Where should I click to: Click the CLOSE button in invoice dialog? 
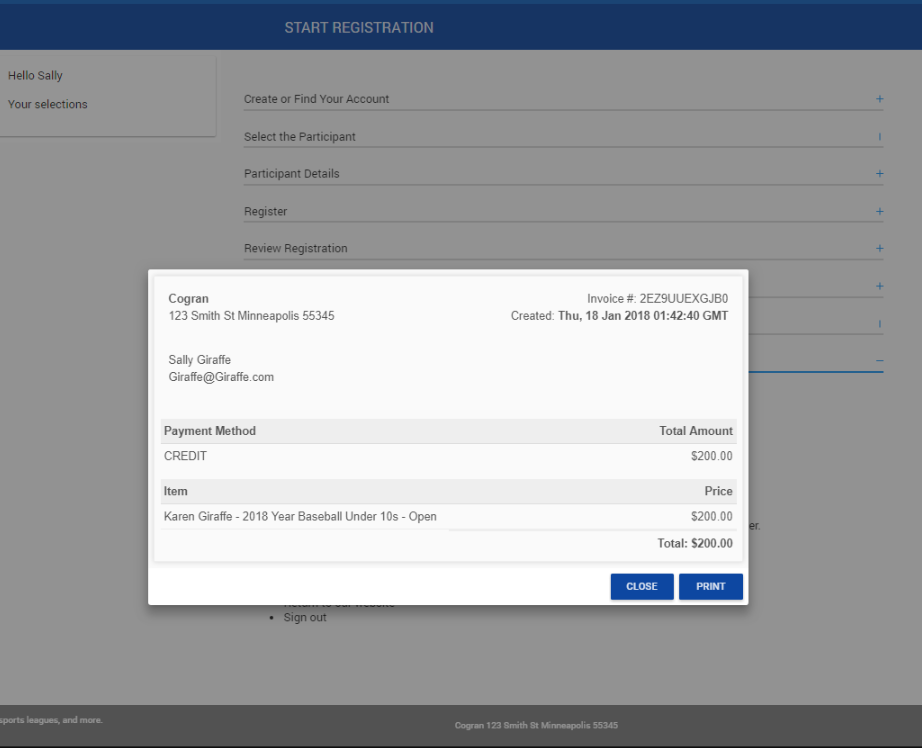point(642,586)
